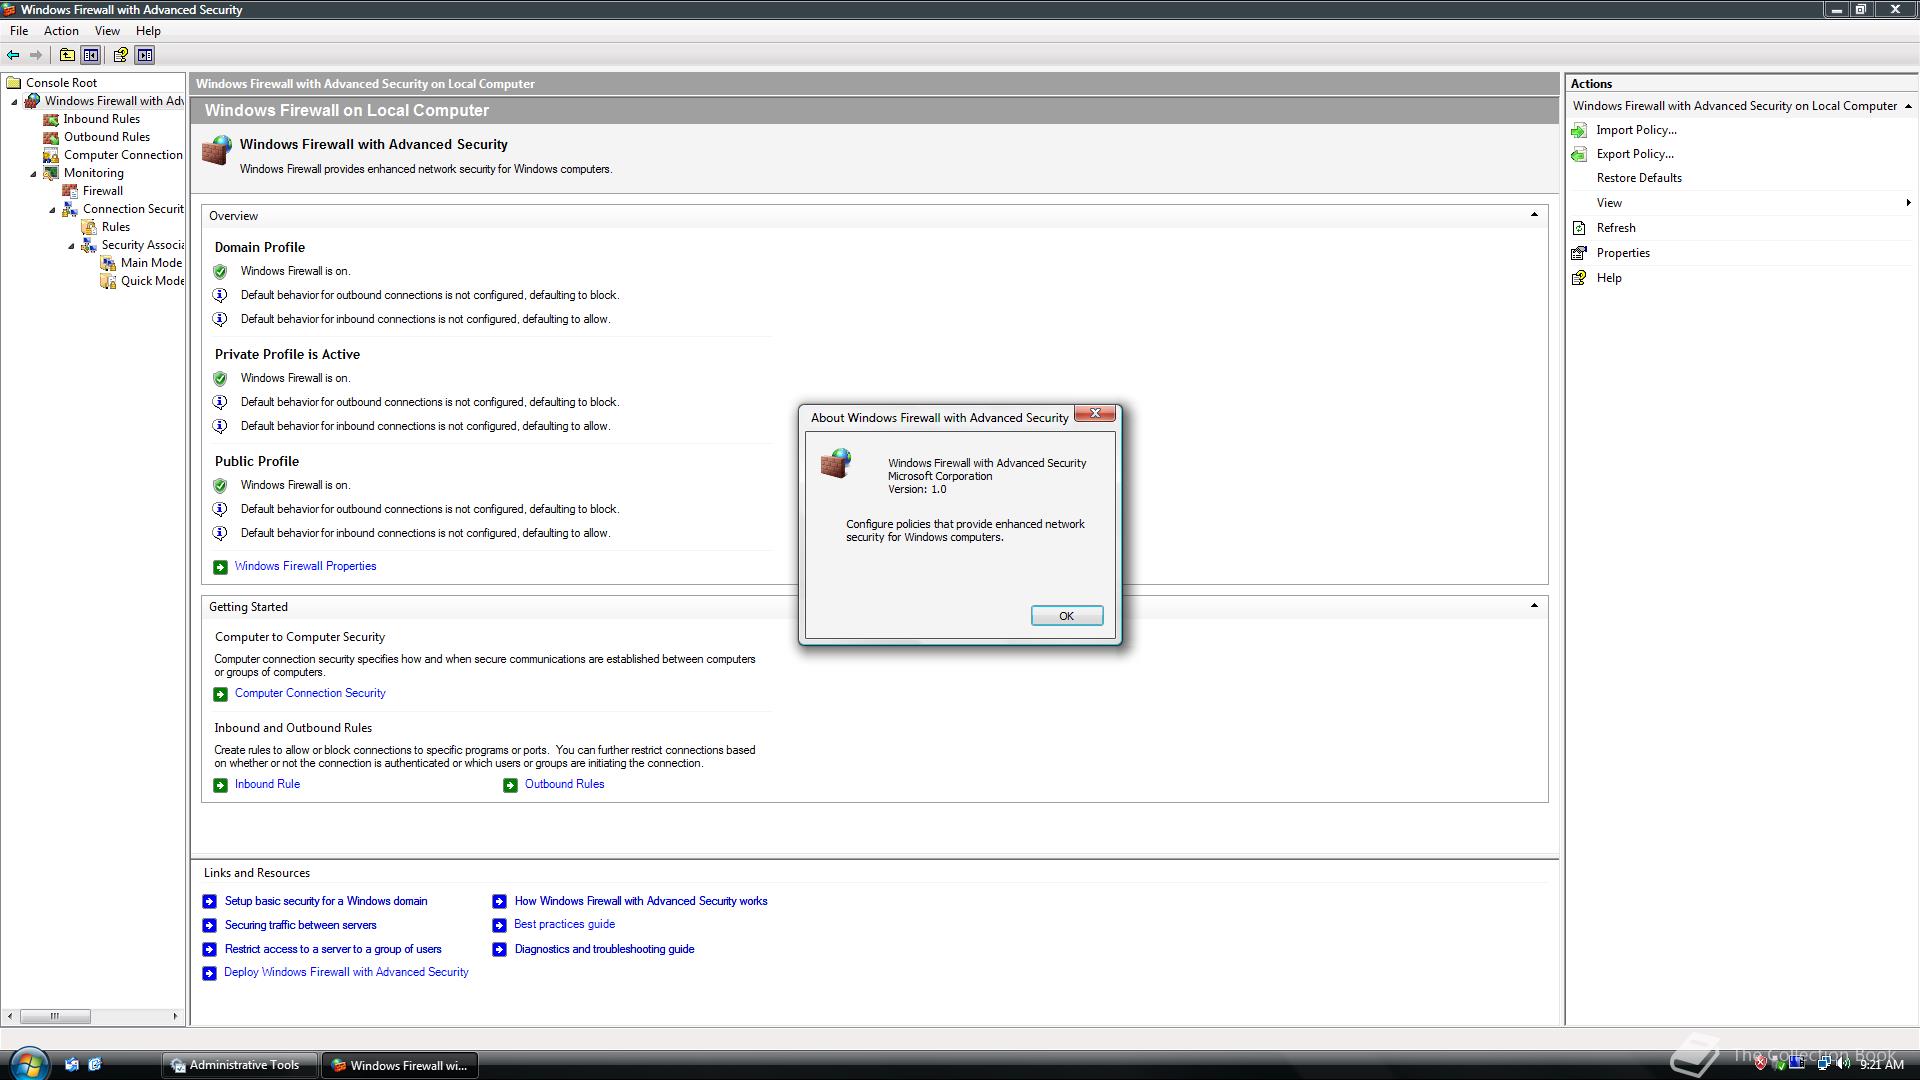Open the Best practices guide link
The width and height of the screenshot is (1920, 1080).
tap(564, 924)
